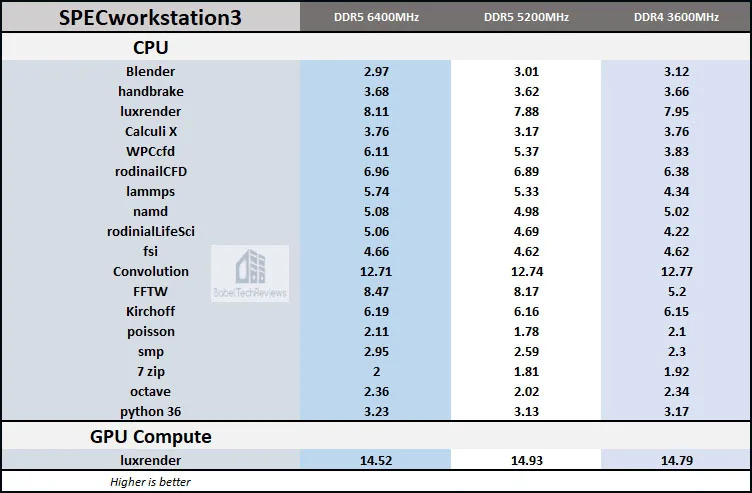Click poisson value 1.78
Image resolution: width=752 pixels, height=493 pixels.
pyautogui.click(x=527, y=331)
